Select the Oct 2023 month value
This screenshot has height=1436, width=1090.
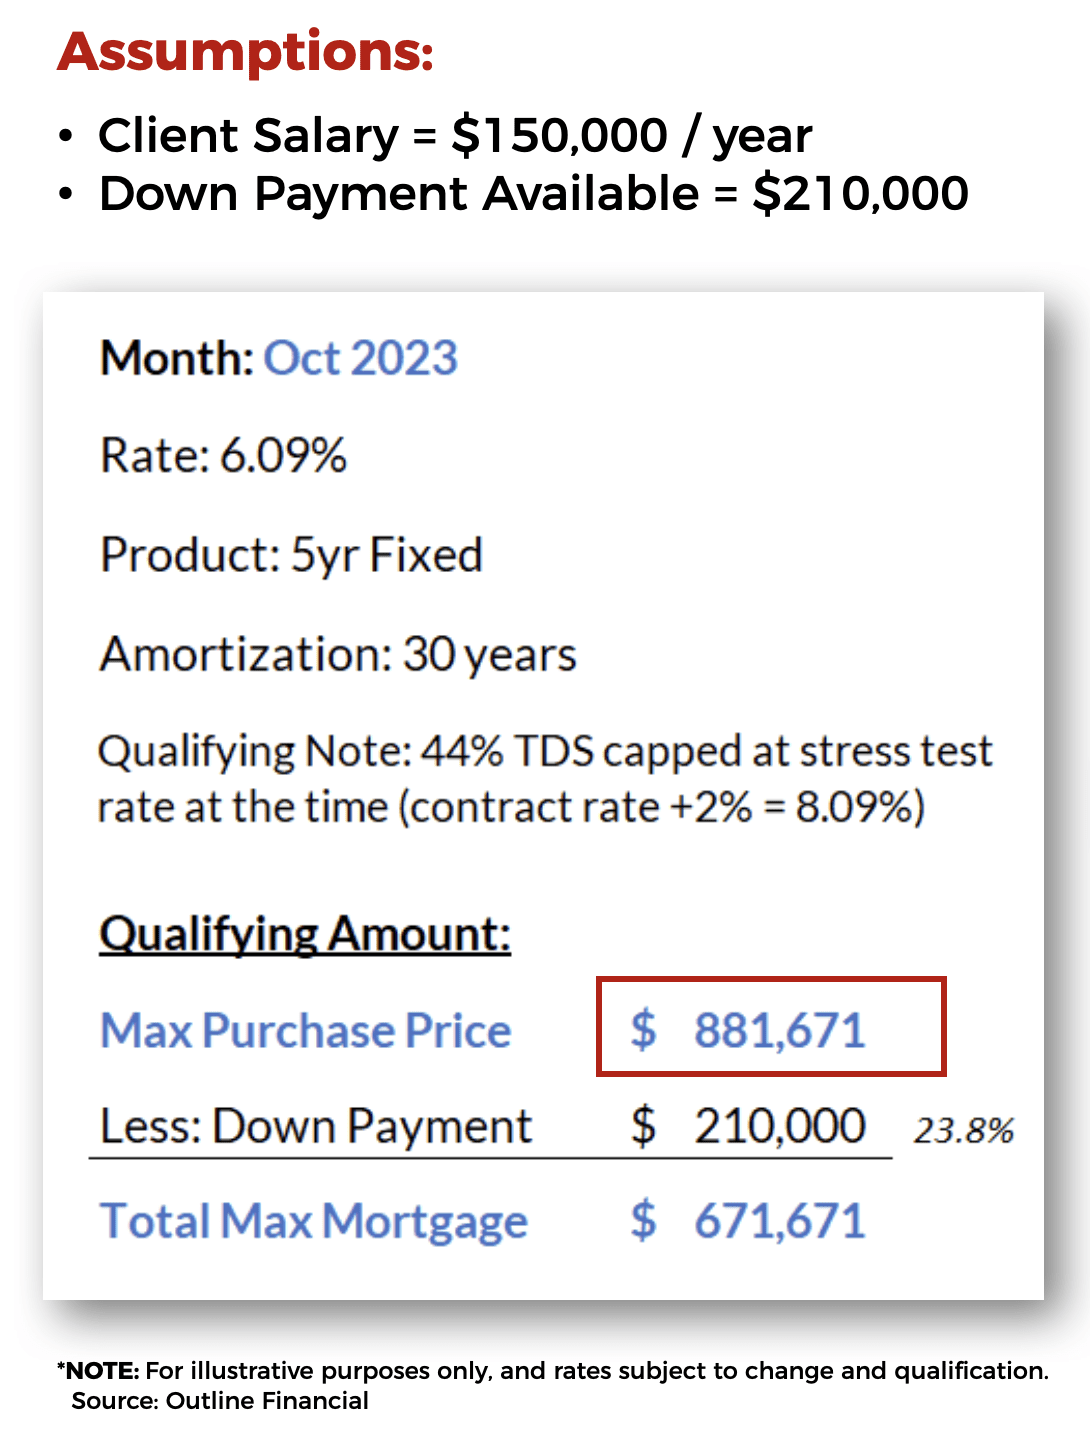pyautogui.click(x=360, y=358)
